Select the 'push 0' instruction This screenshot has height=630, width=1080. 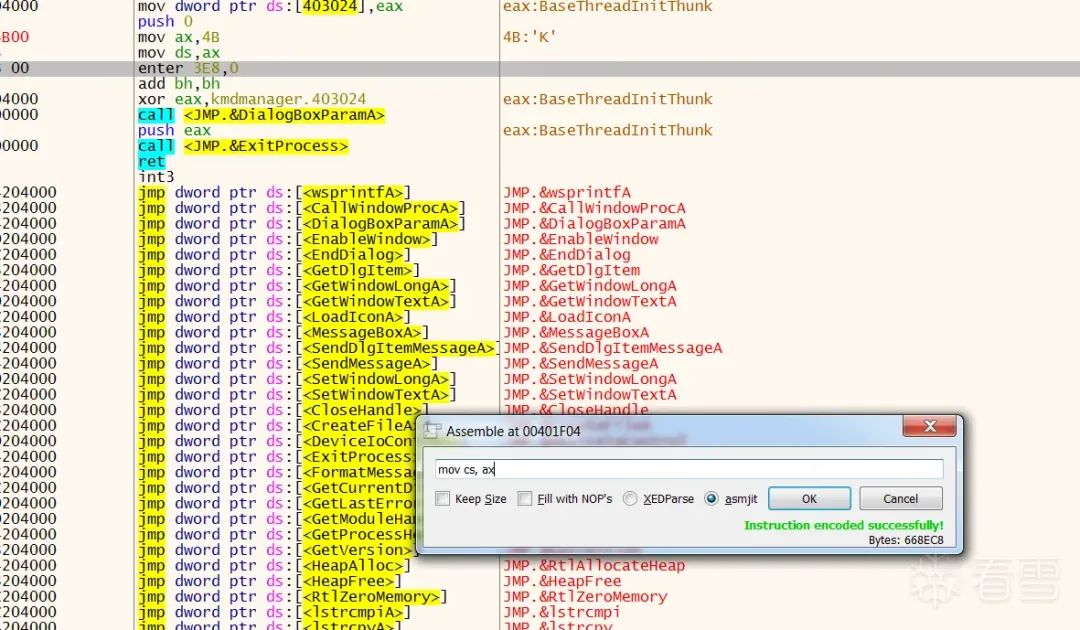165,22
